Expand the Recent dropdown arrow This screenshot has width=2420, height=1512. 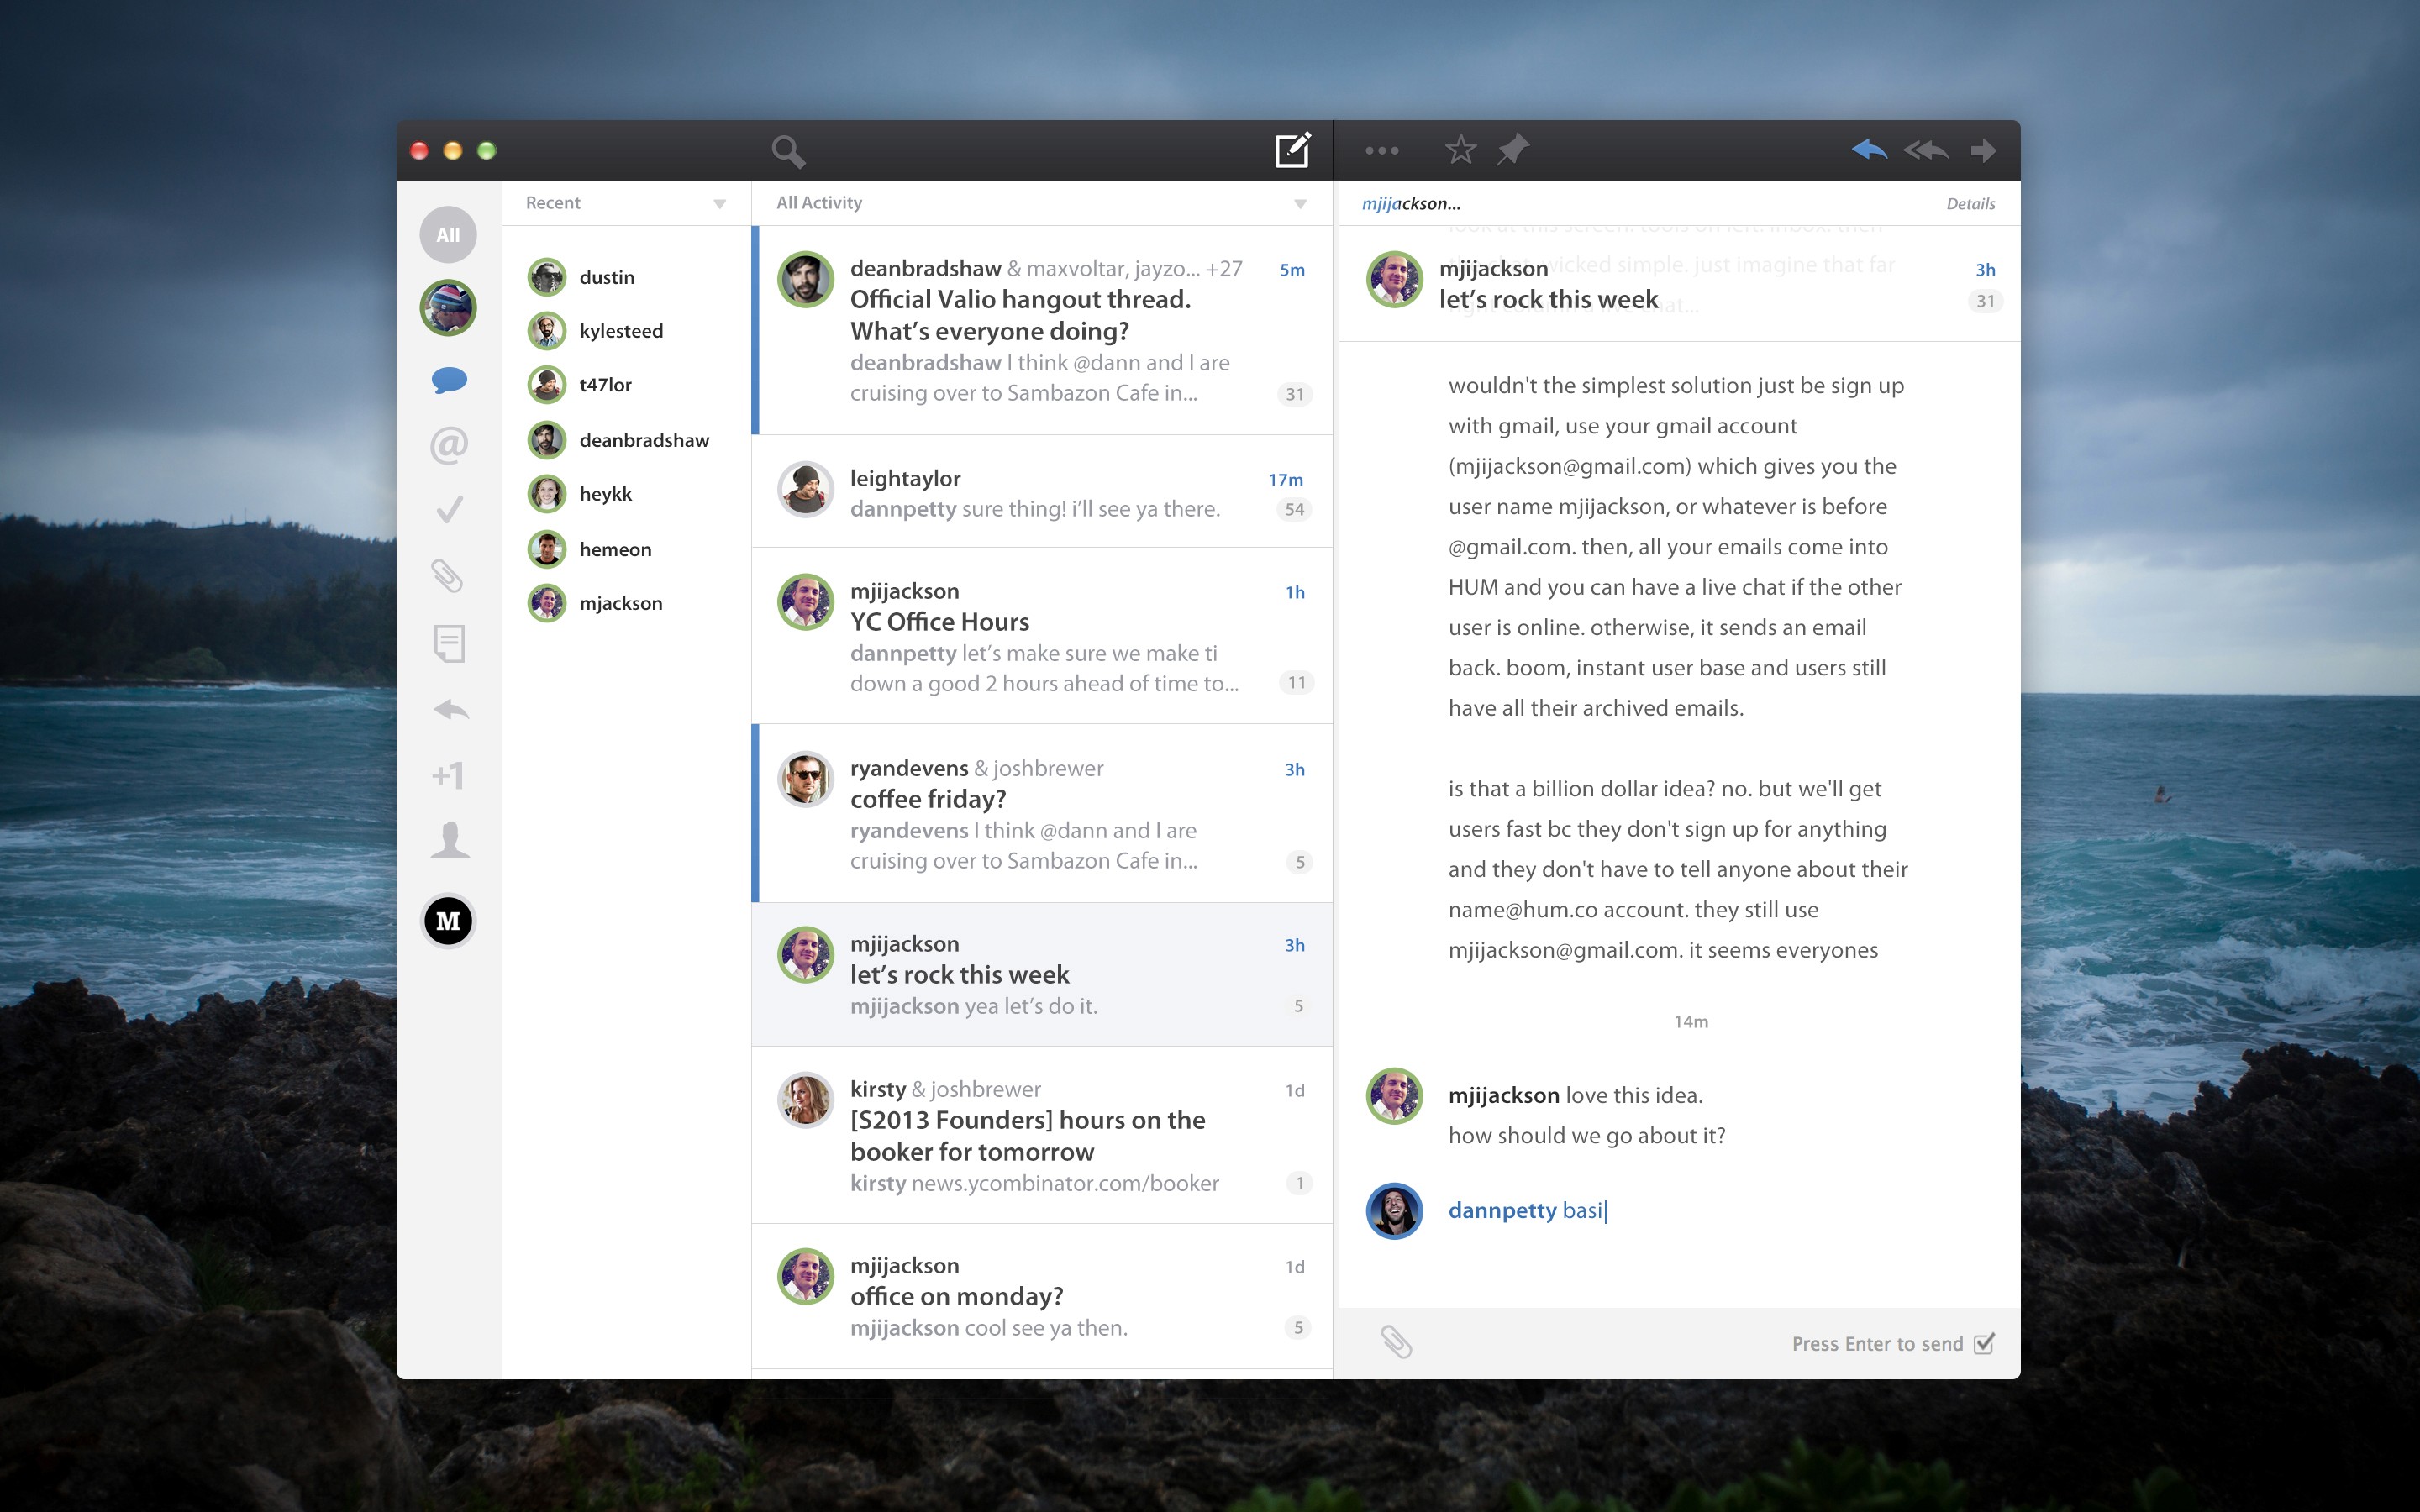(x=719, y=204)
